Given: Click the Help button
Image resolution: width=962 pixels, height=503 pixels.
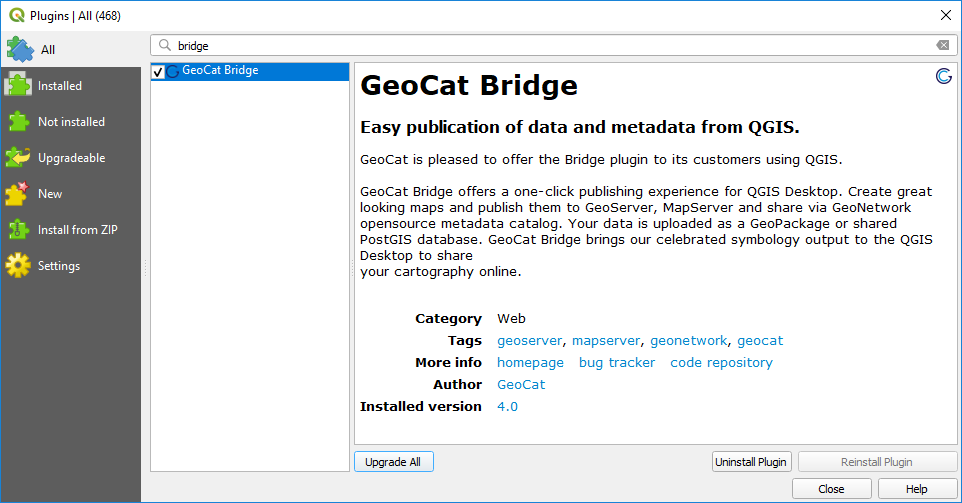Looking at the screenshot, I should pyautogui.click(x=917, y=489).
